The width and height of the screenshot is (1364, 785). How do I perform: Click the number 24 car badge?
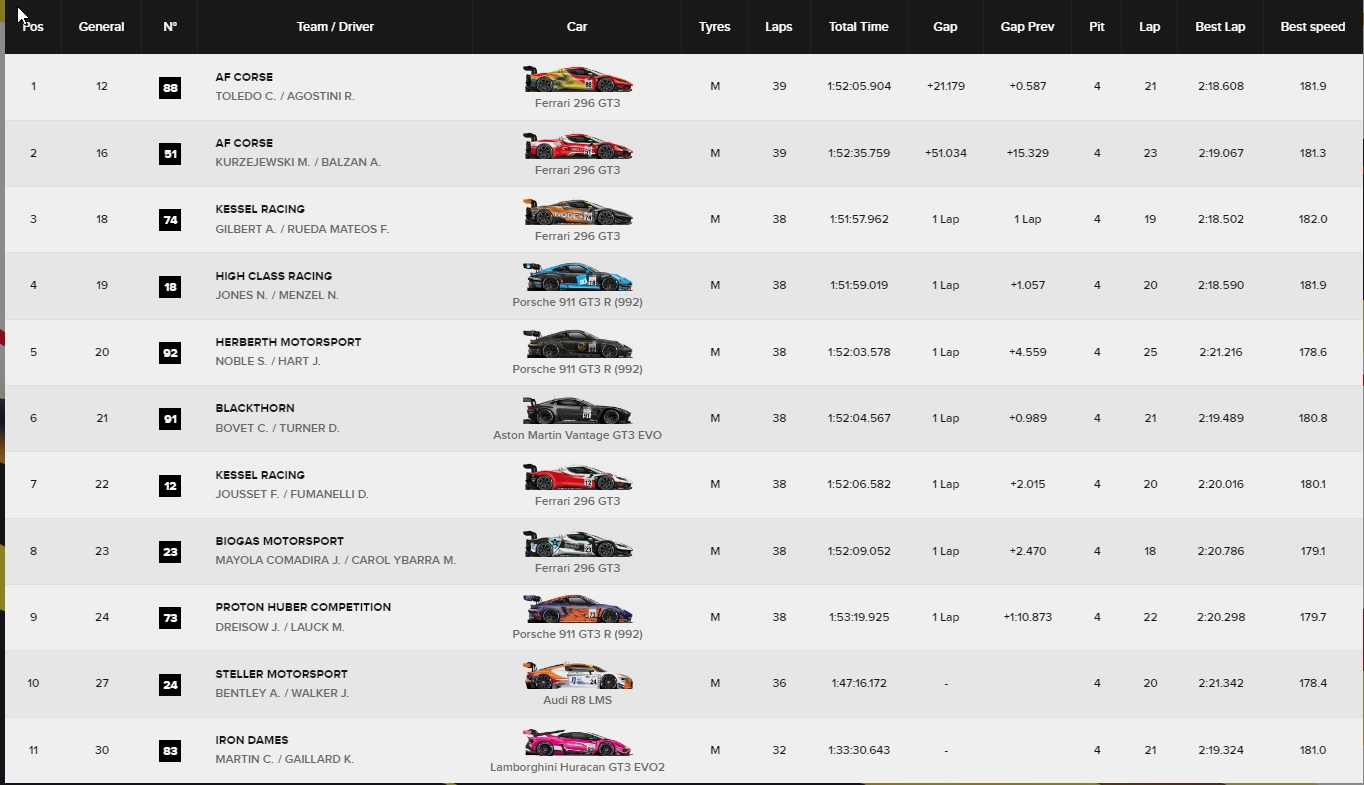point(170,684)
